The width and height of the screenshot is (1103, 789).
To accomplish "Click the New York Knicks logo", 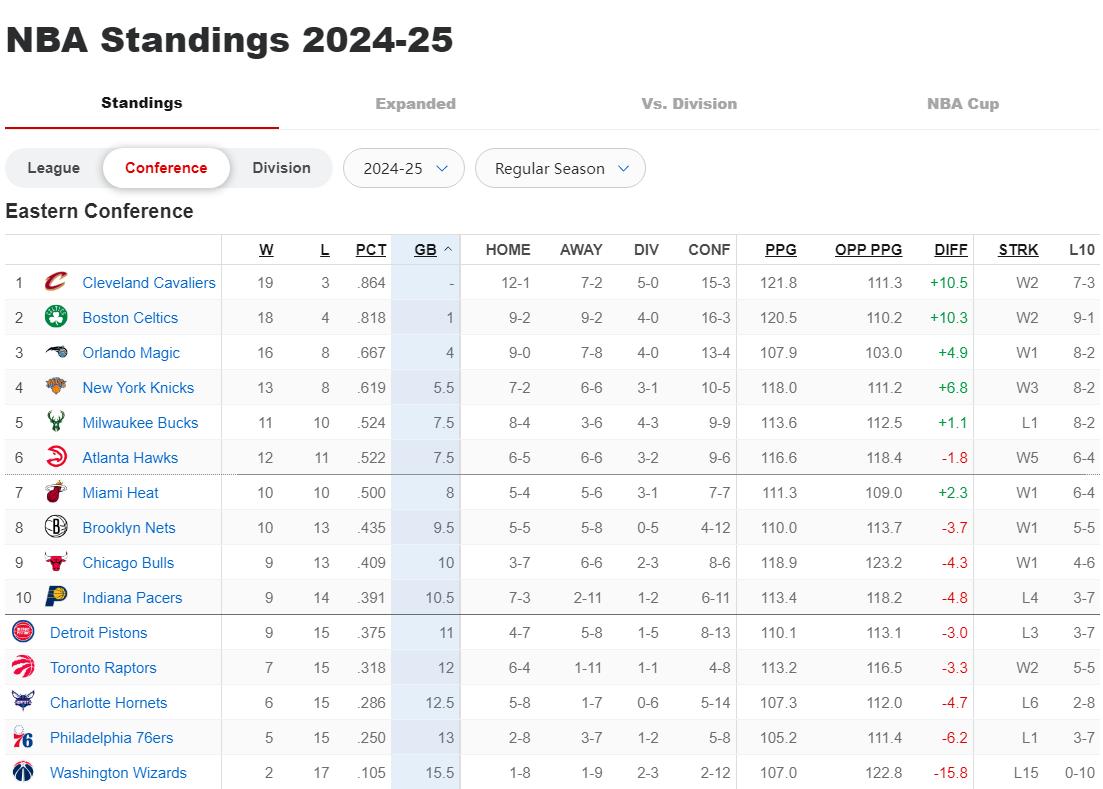I will tap(56, 388).
